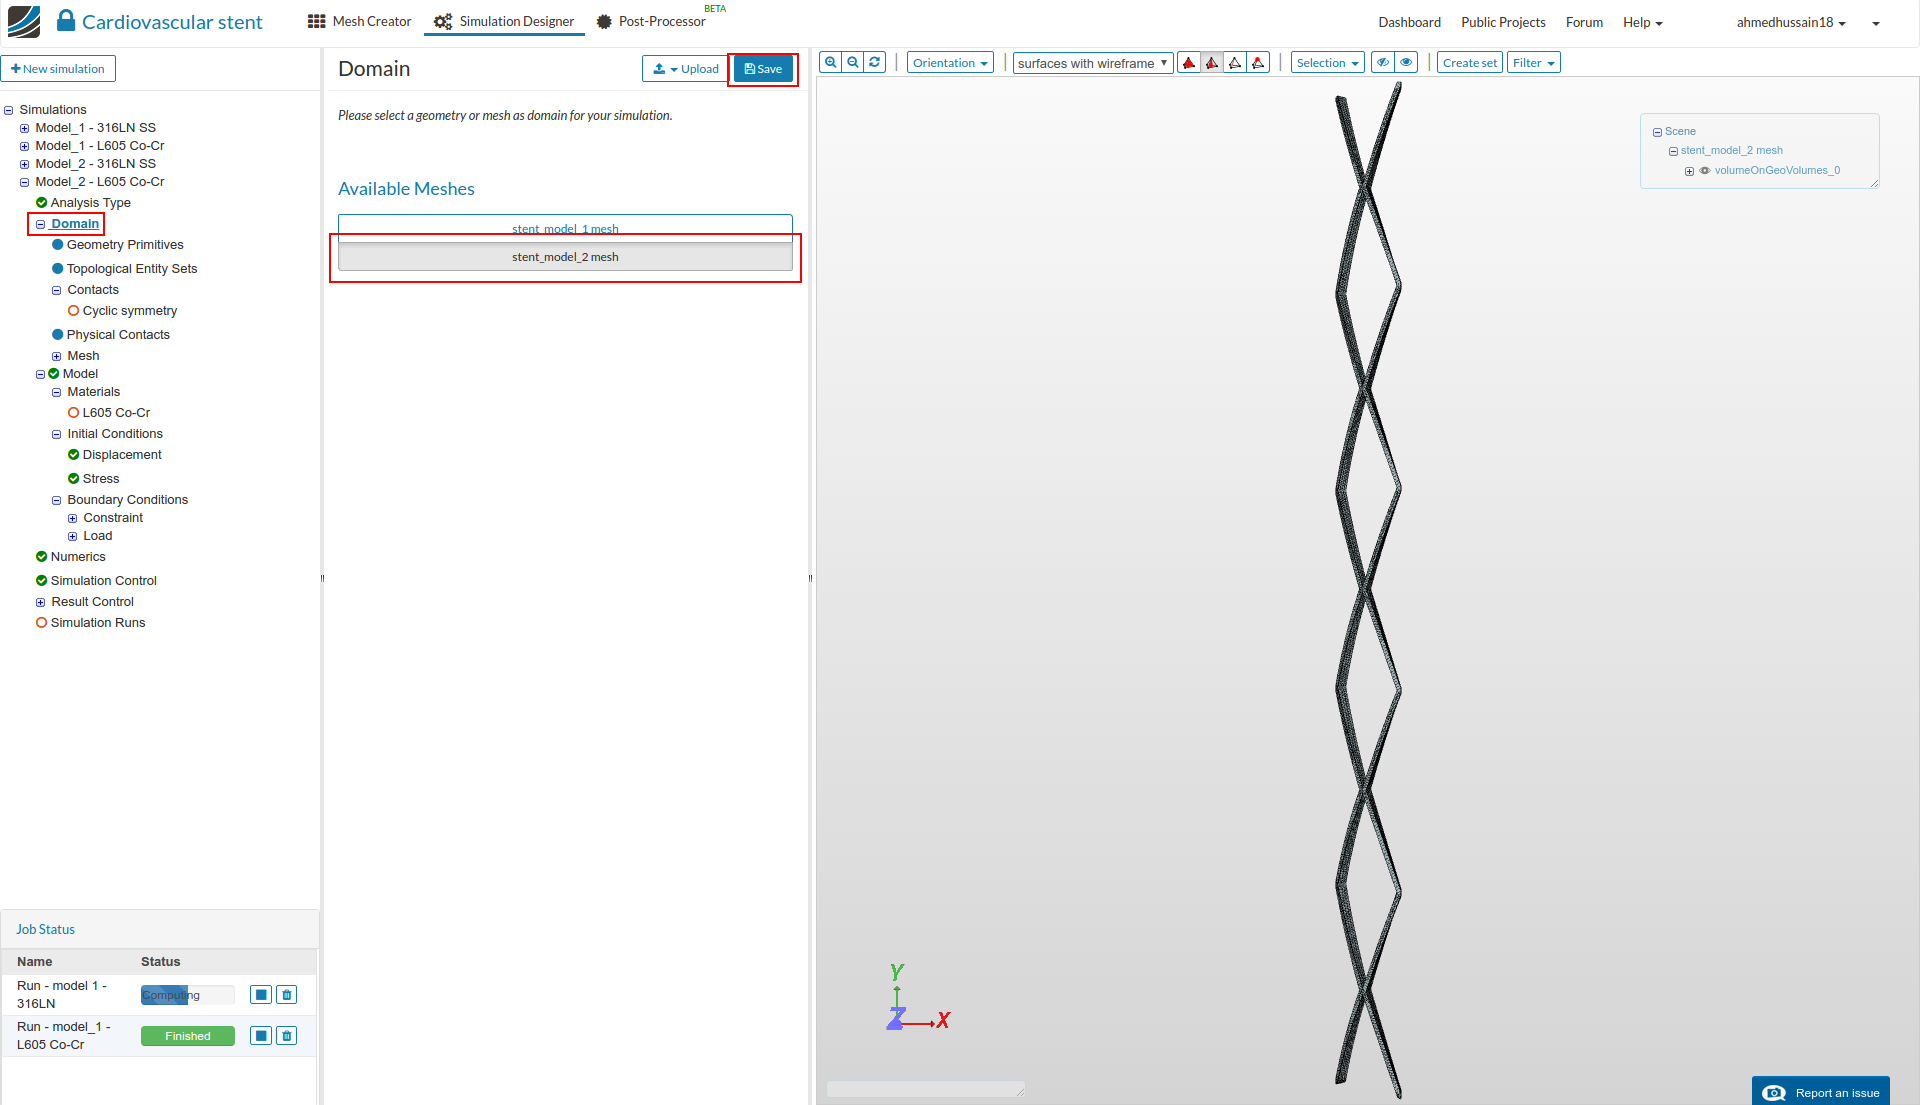This screenshot has width=1920, height=1105.
Task: Delete the Run - model_1 - L605 Co-Cr job
Action: tap(287, 1036)
